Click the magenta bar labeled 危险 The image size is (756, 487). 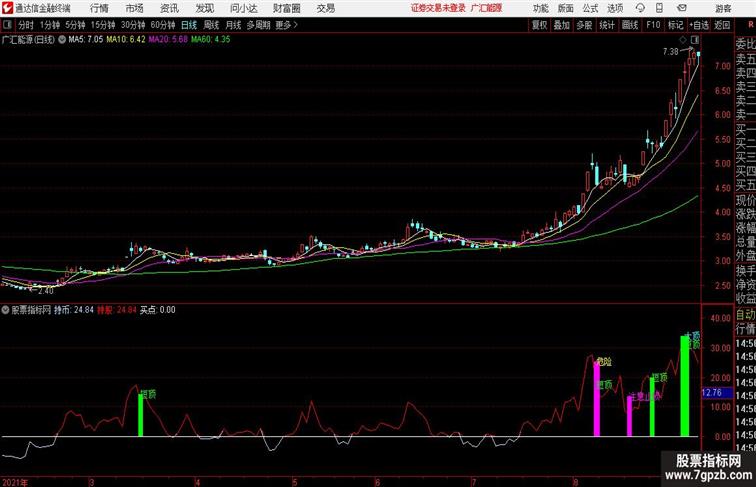click(597, 399)
